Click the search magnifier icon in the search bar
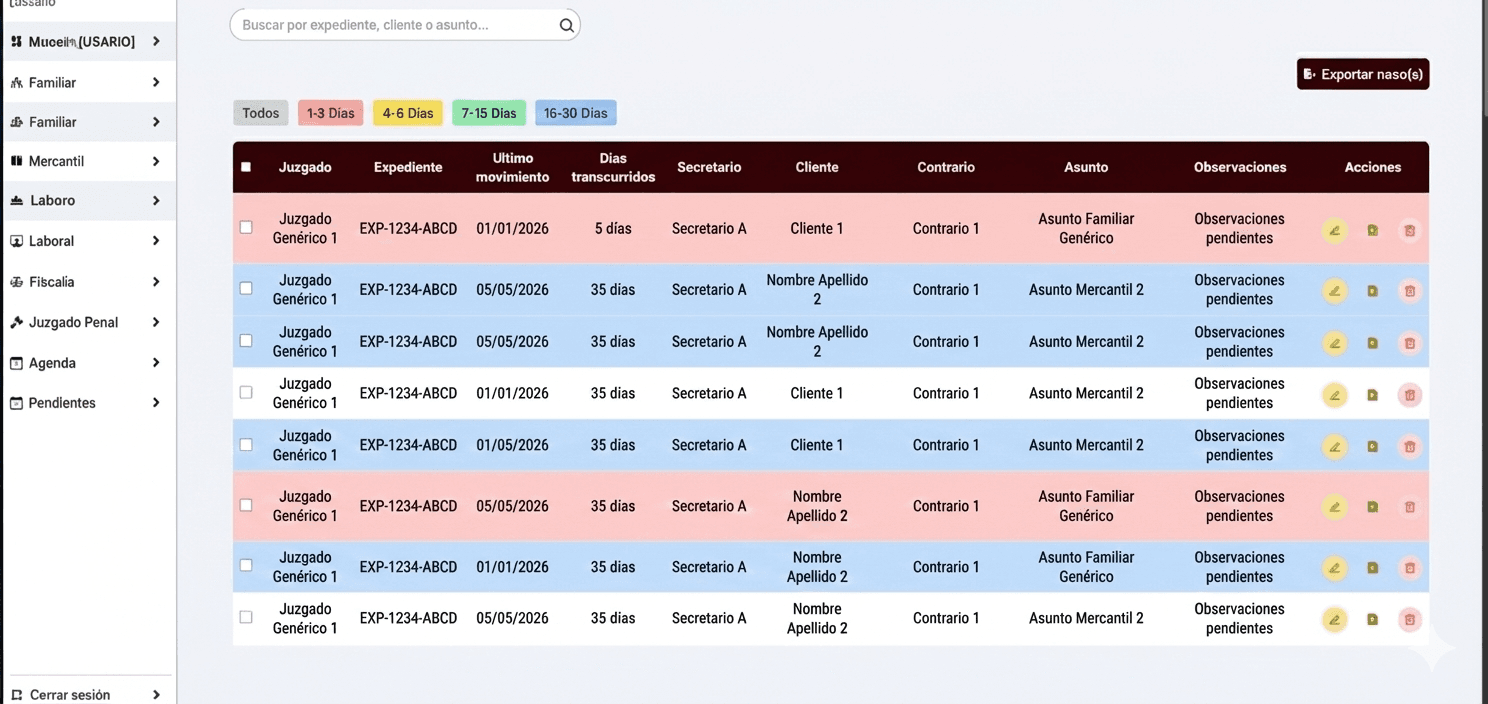This screenshot has width=1488, height=704. [566, 24]
